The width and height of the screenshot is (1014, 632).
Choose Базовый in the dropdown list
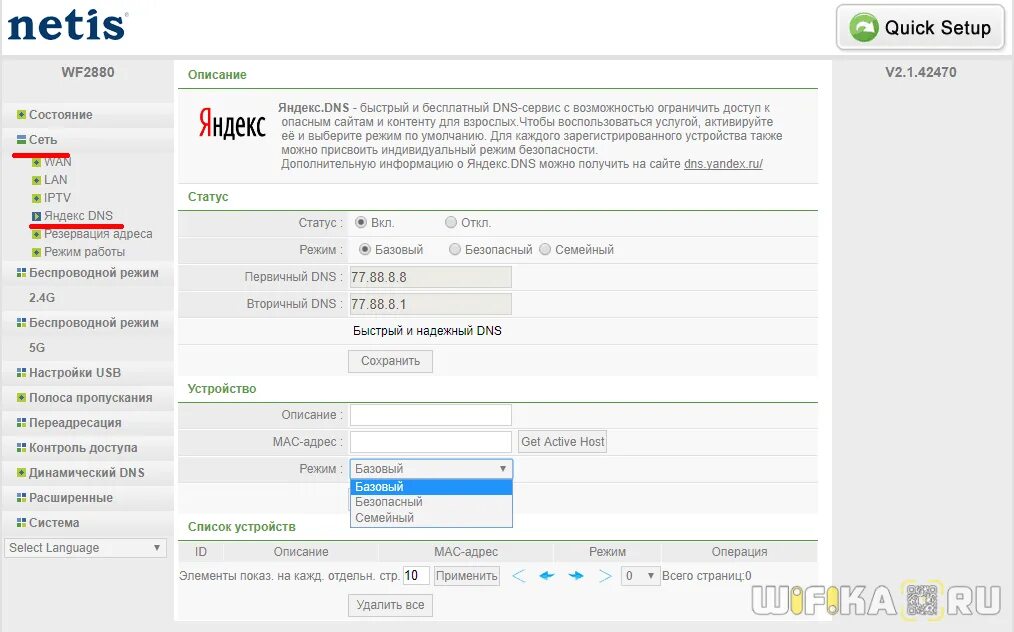click(x=431, y=486)
